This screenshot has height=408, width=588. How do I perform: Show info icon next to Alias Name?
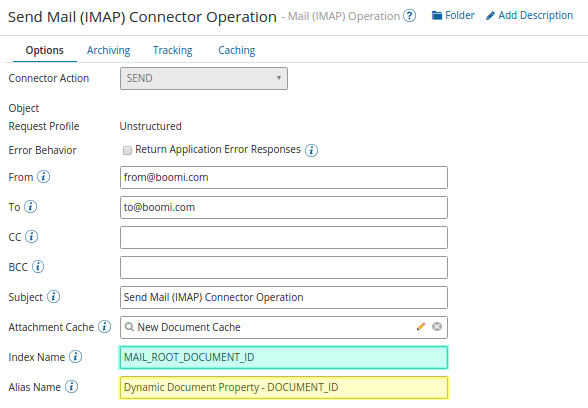[71, 387]
